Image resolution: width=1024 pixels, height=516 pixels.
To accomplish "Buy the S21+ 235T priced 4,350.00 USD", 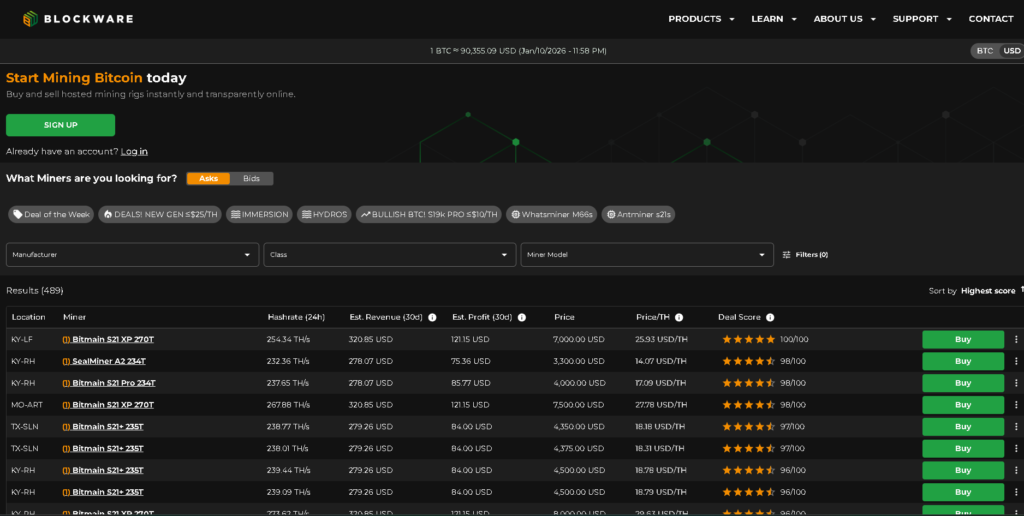I will click(x=963, y=427).
